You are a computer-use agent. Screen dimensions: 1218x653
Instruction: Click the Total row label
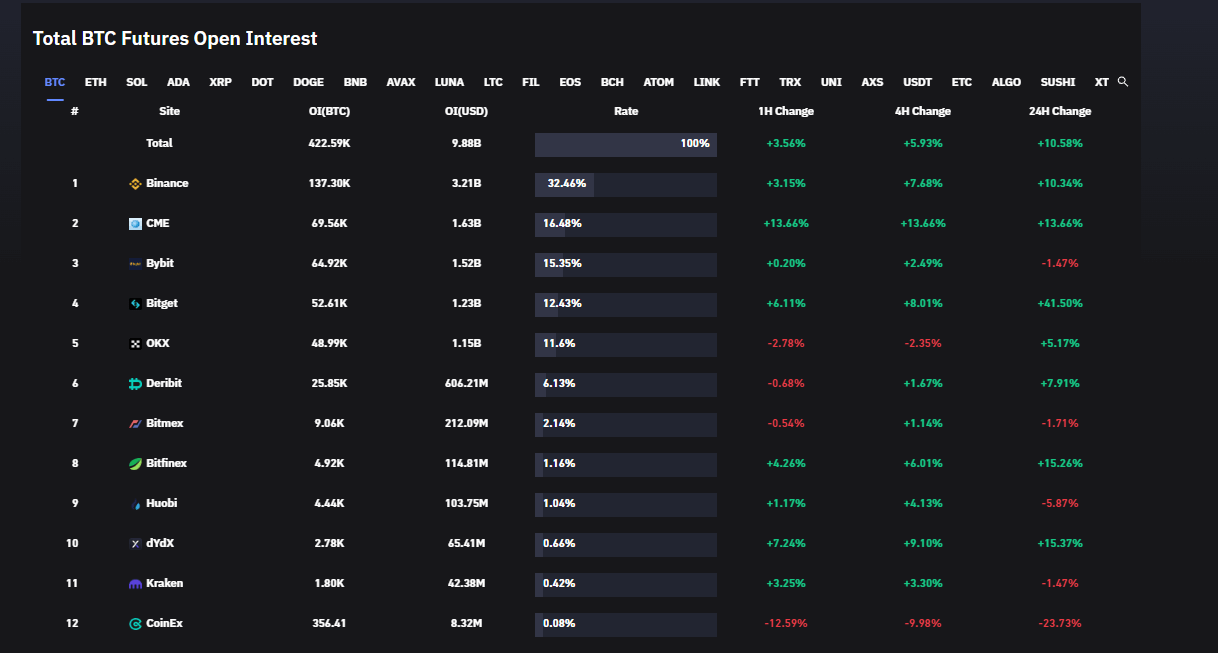click(x=159, y=143)
